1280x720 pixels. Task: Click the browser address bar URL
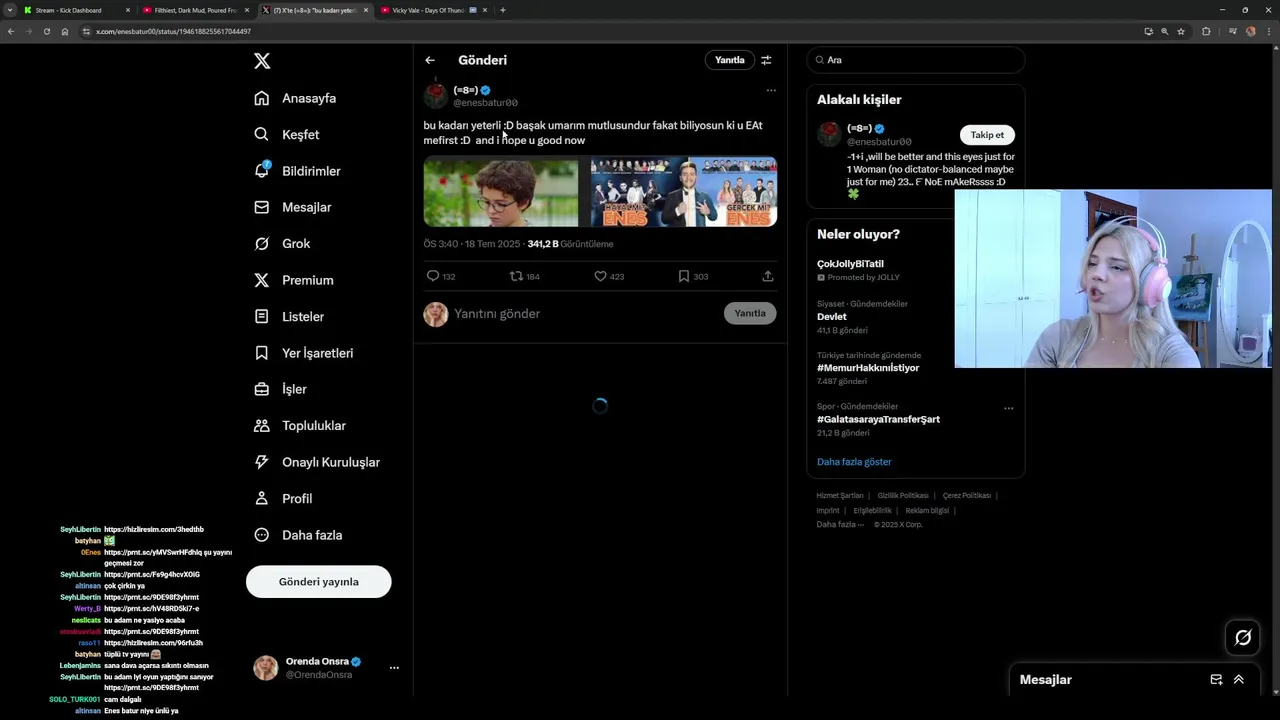pyautogui.click(x=173, y=31)
